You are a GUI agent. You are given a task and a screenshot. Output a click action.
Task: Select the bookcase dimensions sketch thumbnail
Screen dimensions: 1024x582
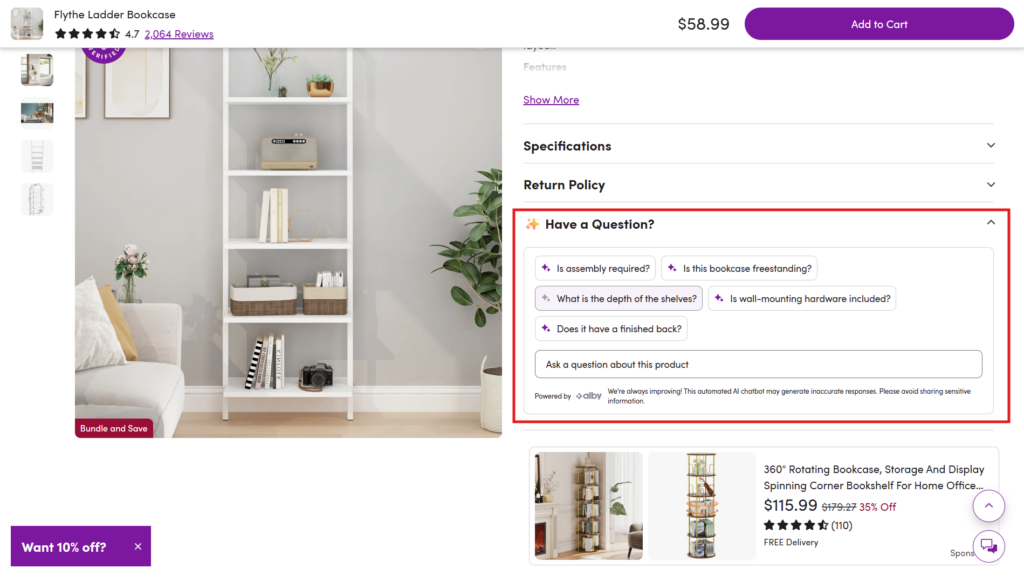tap(37, 199)
